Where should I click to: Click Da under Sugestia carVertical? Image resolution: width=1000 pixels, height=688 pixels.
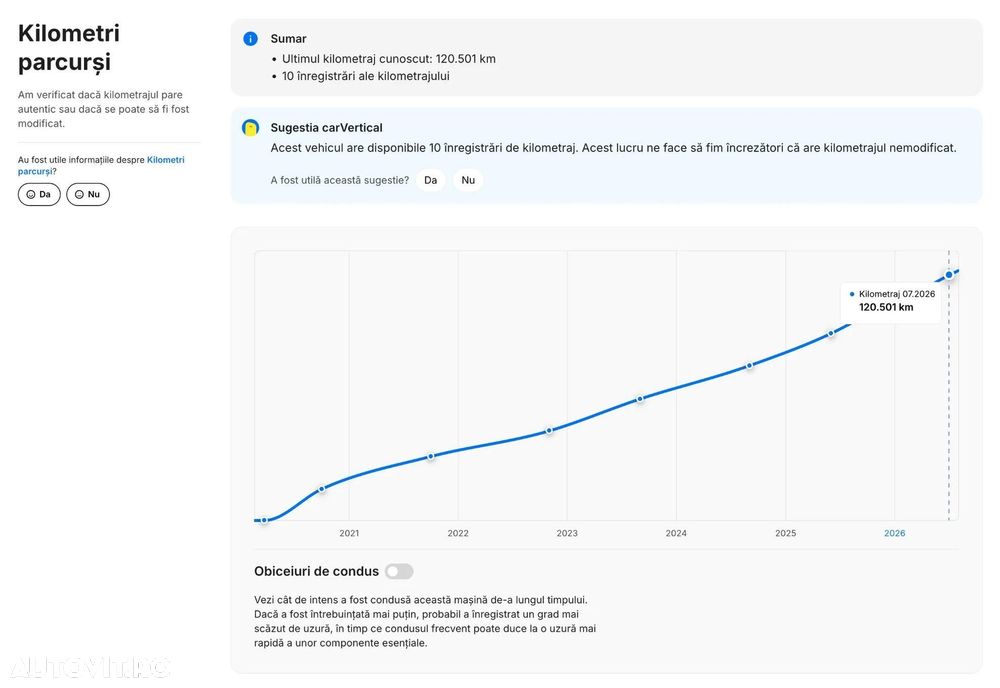(430, 180)
